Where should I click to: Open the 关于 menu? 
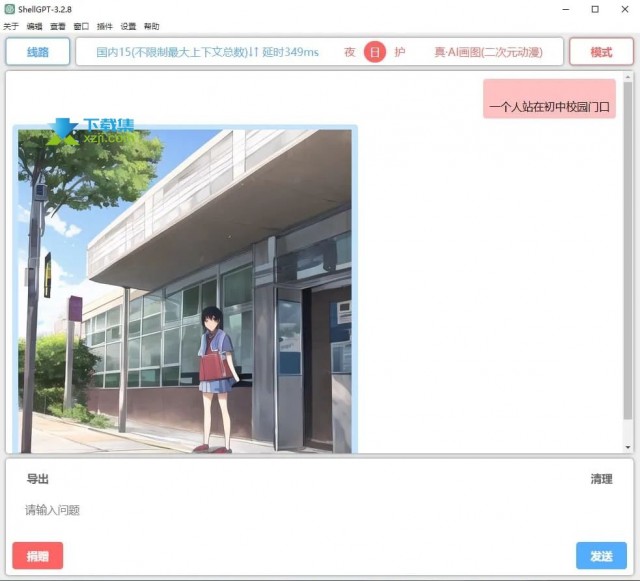click(11, 26)
